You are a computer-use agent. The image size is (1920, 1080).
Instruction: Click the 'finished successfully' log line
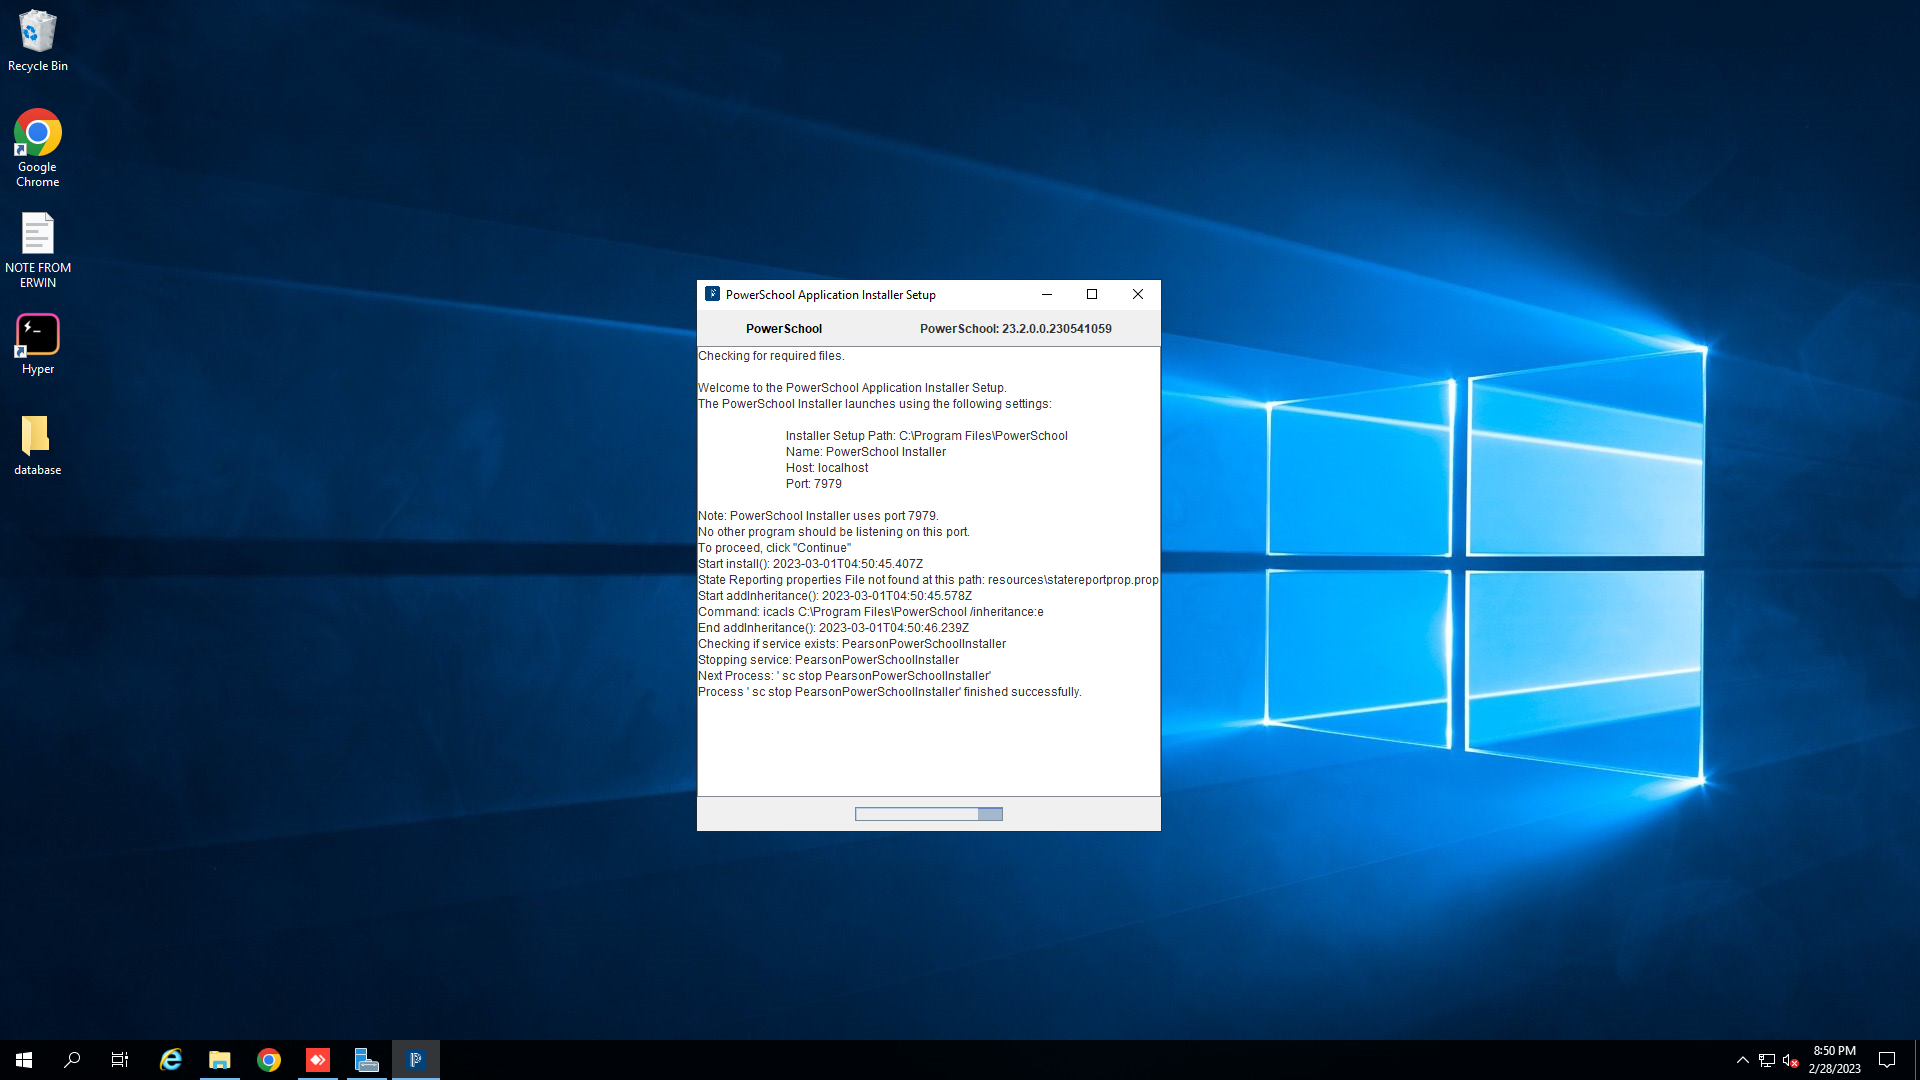click(890, 692)
